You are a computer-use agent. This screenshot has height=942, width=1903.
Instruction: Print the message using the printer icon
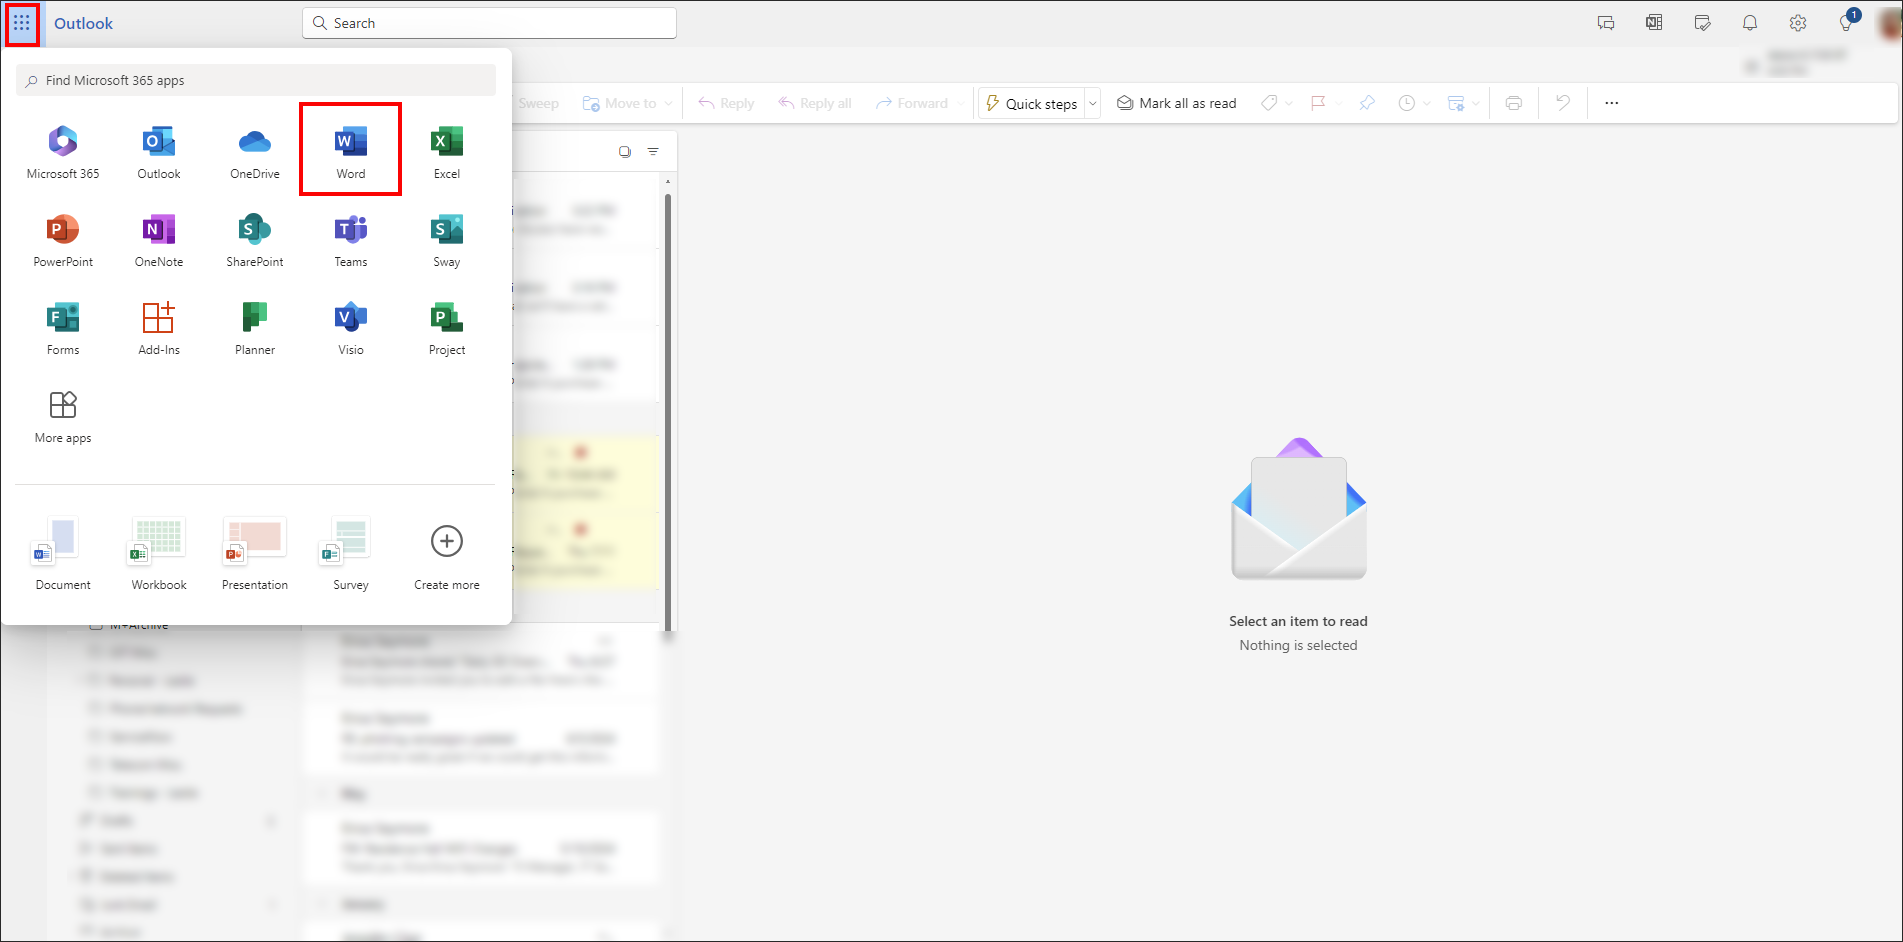(x=1514, y=102)
